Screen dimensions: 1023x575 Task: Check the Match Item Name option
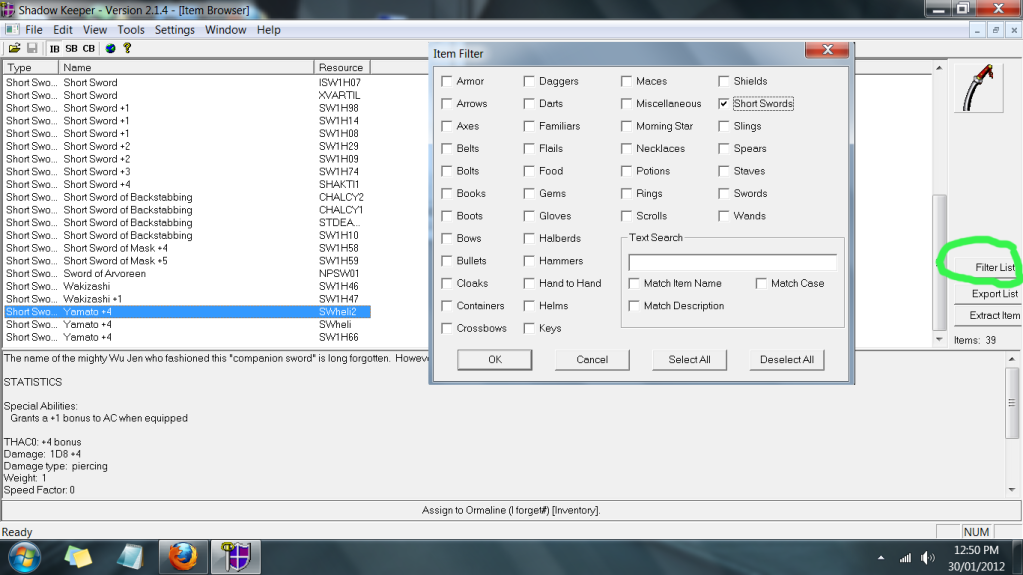pos(634,284)
